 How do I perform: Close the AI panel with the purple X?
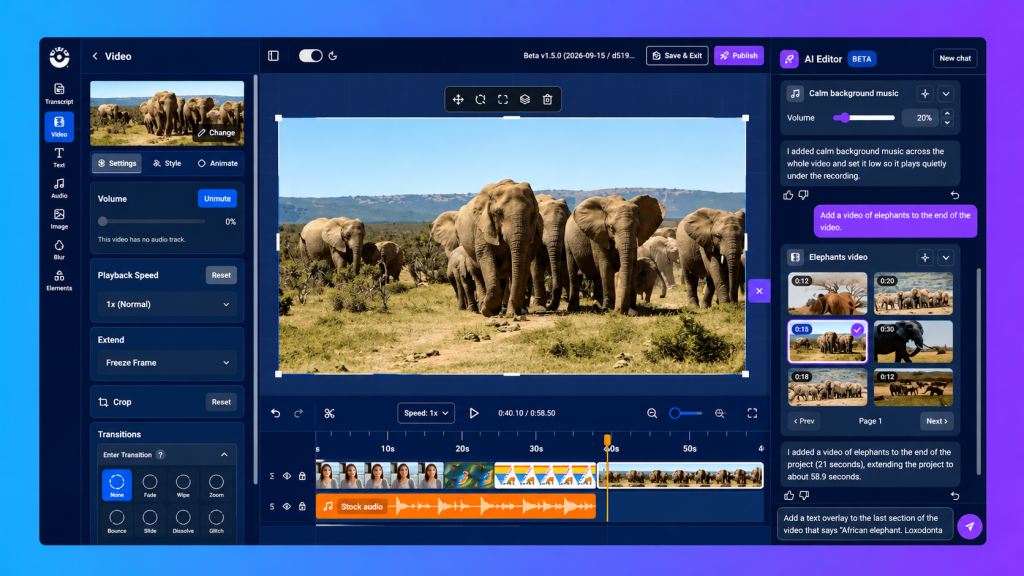(759, 291)
